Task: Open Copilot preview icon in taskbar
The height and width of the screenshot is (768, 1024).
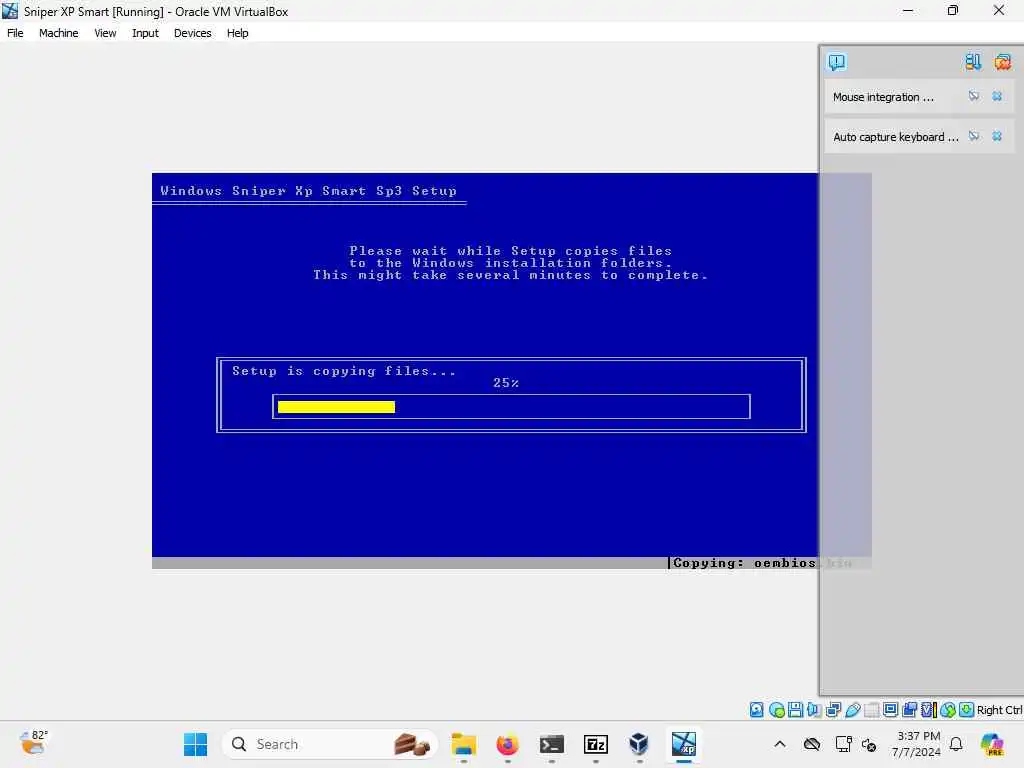Action: [x=992, y=744]
